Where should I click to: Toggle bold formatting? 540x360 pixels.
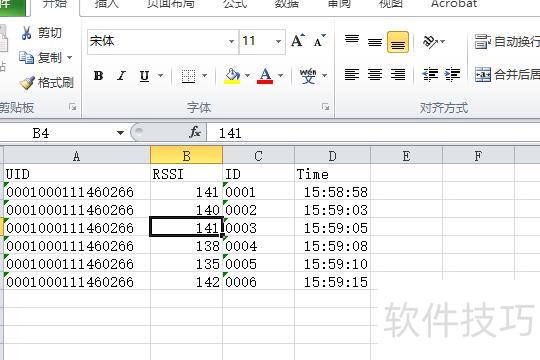coord(98,75)
